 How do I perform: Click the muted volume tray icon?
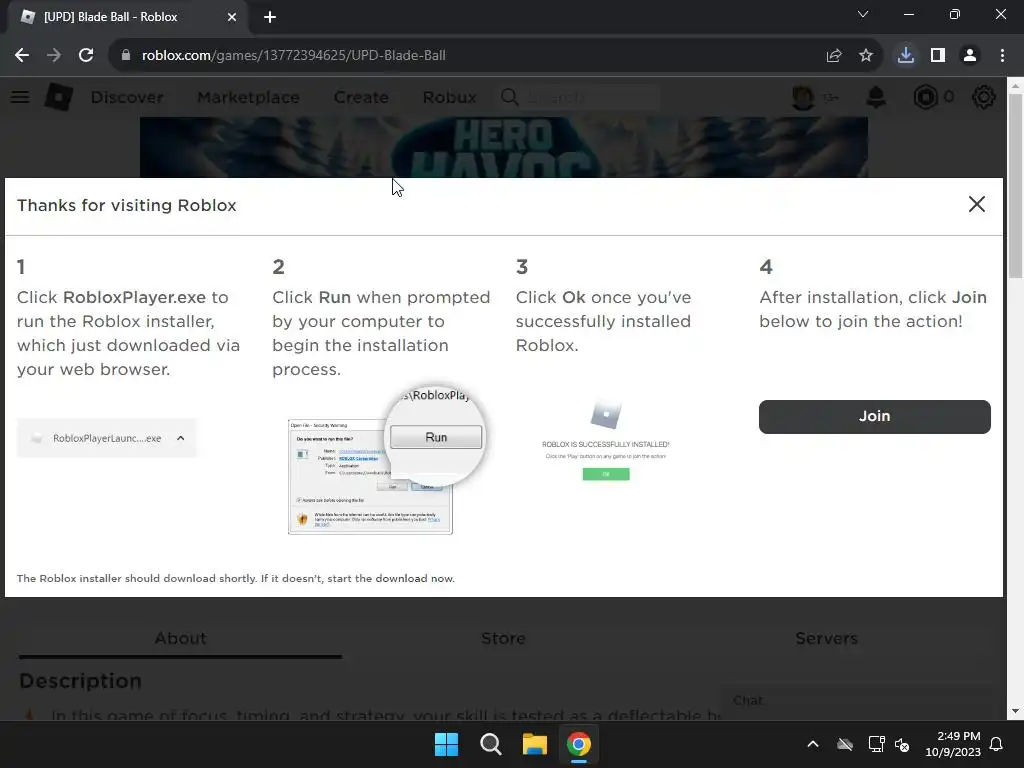[x=902, y=744]
